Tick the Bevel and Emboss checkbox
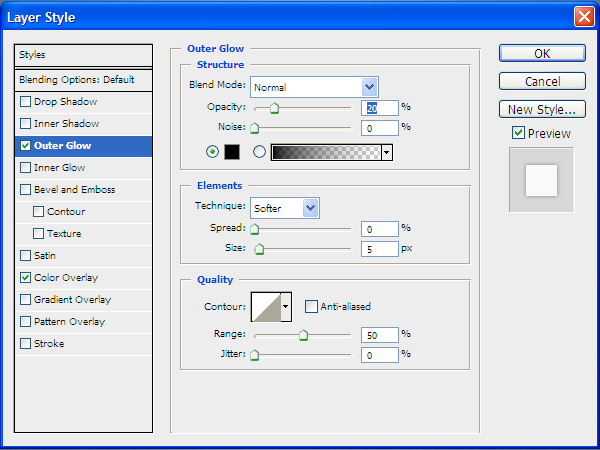 pos(25,190)
